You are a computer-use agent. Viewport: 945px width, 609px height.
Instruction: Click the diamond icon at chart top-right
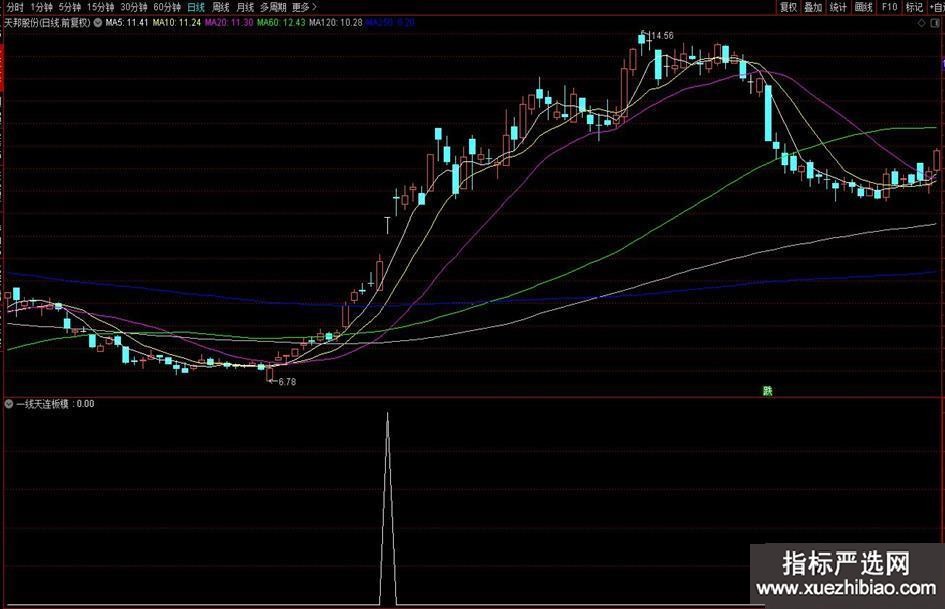pyautogui.click(x=921, y=23)
